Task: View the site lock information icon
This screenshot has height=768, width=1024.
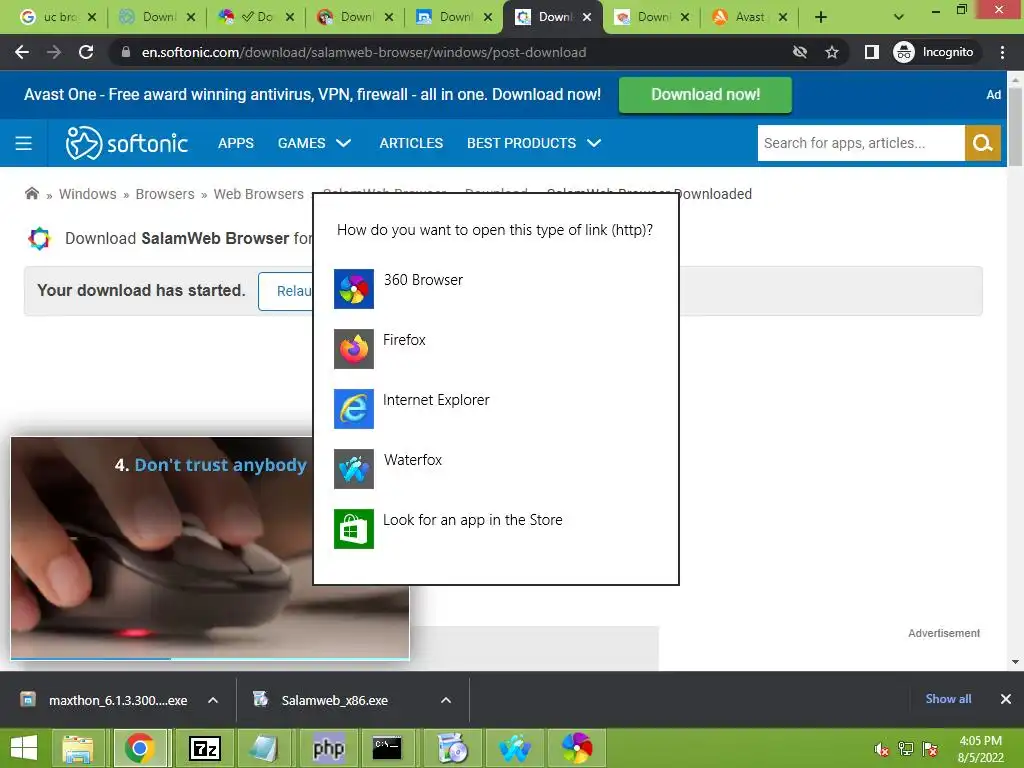Action: coord(126,52)
